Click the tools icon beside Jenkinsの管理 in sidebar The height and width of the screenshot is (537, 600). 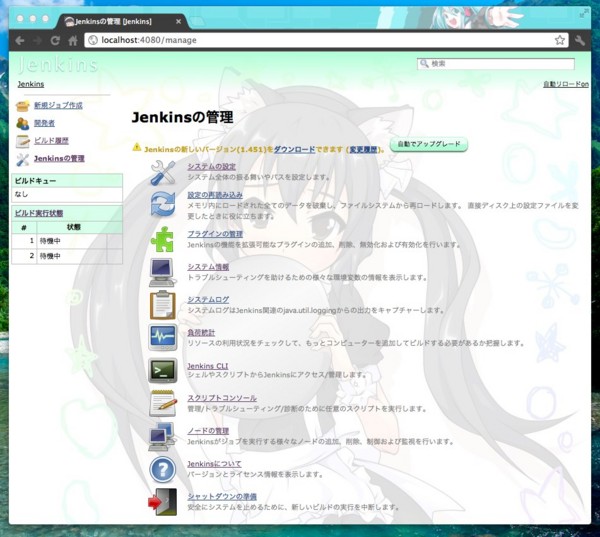click(x=23, y=159)
